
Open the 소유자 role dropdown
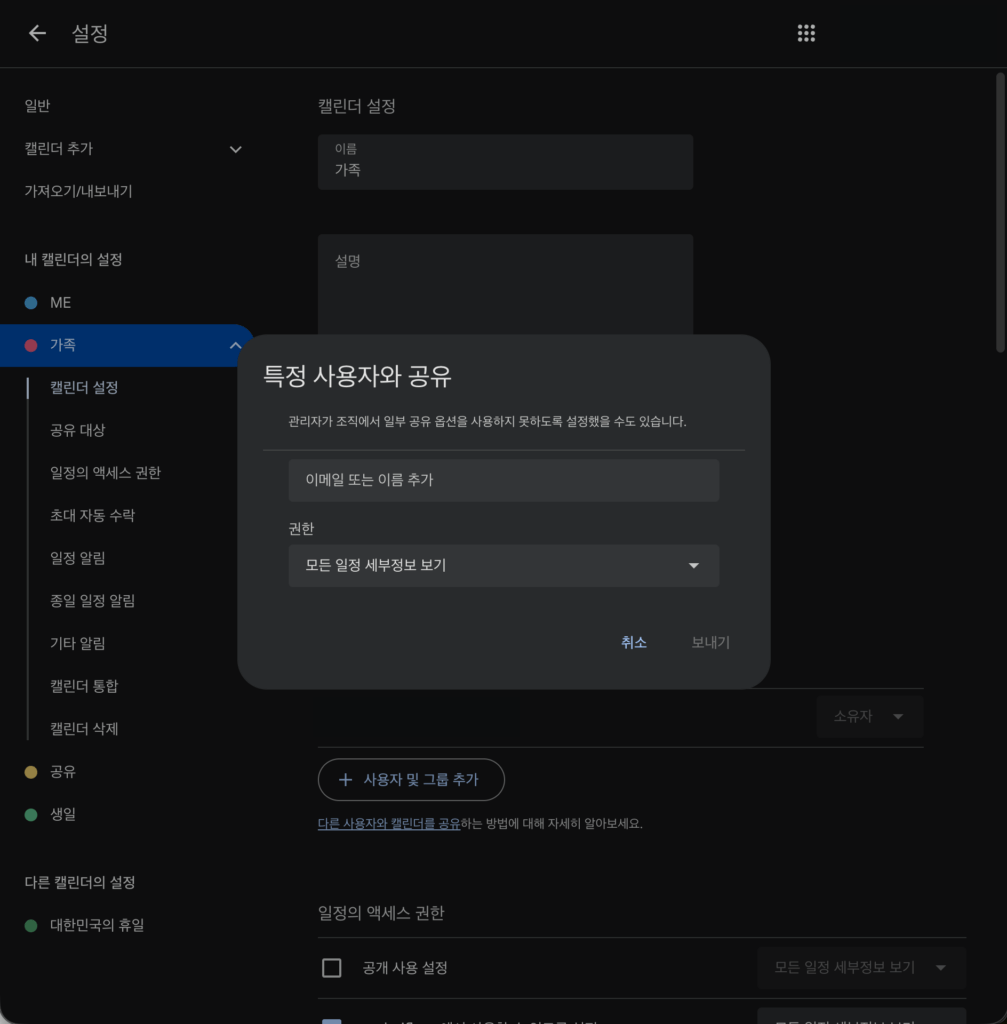(x=869, y=717)
